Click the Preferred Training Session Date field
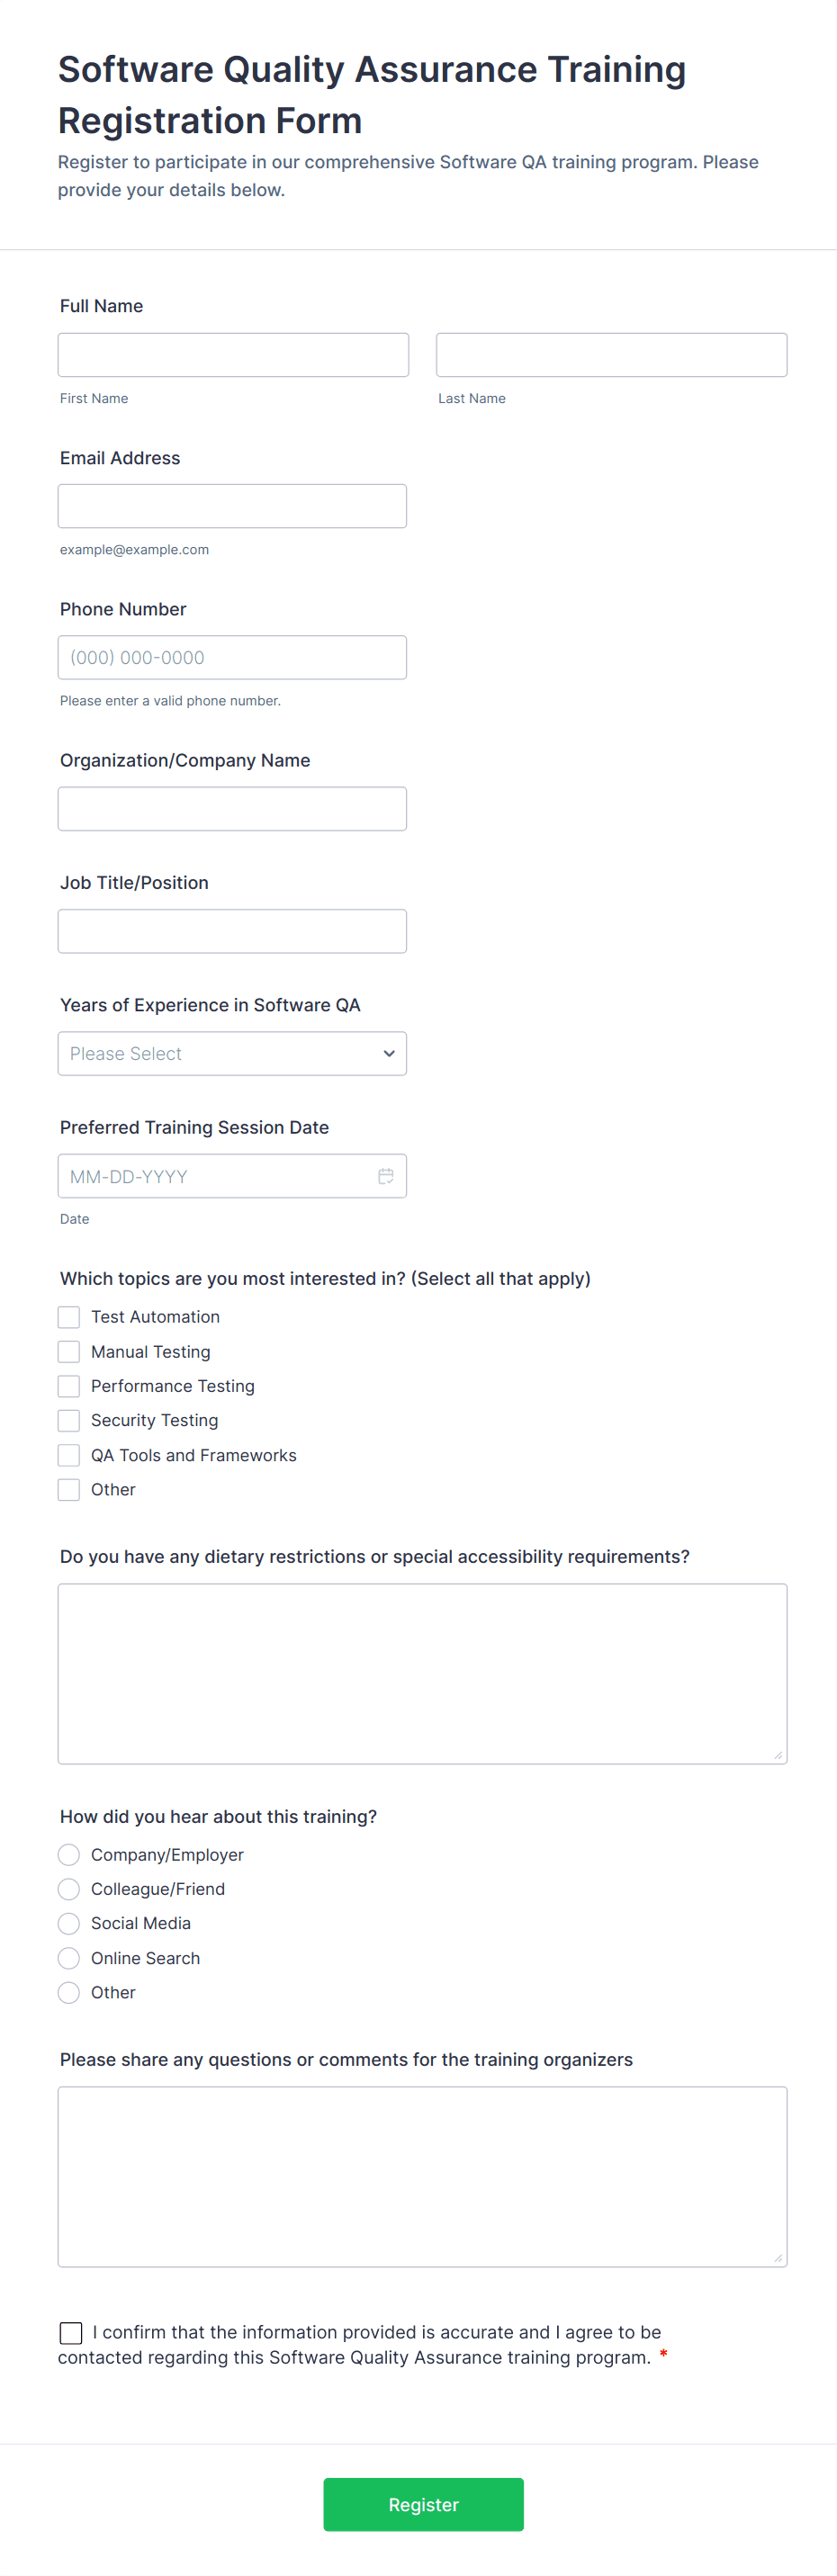Image resolution: width=837 pixels, height=2576 pixels. [232, 1176]
